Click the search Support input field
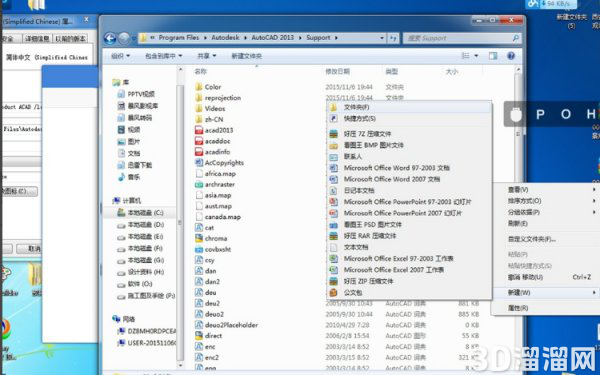This screenshot has width=600, height=375. [462, 38]
